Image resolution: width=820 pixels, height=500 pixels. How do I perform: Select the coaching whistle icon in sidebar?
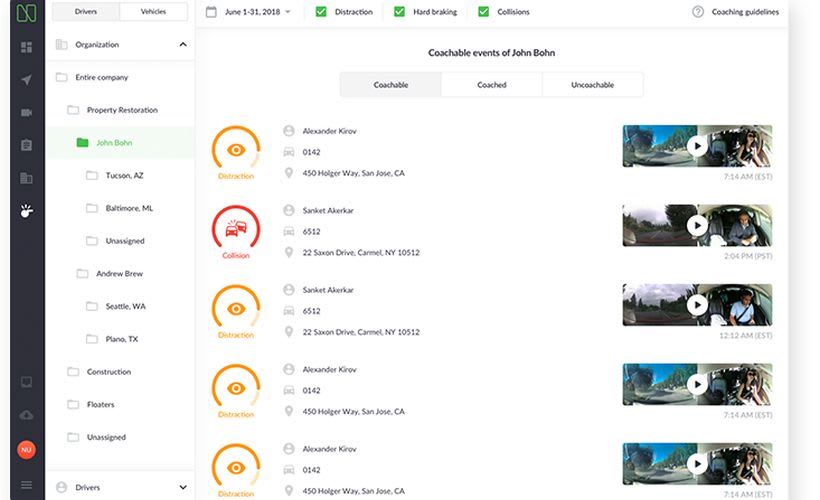coord(26,211)
